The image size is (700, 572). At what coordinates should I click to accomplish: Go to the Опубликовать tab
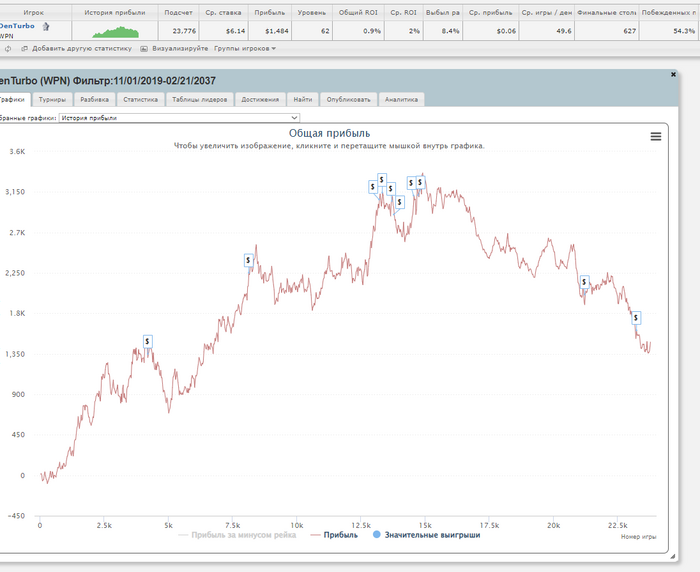coord(348,100)
